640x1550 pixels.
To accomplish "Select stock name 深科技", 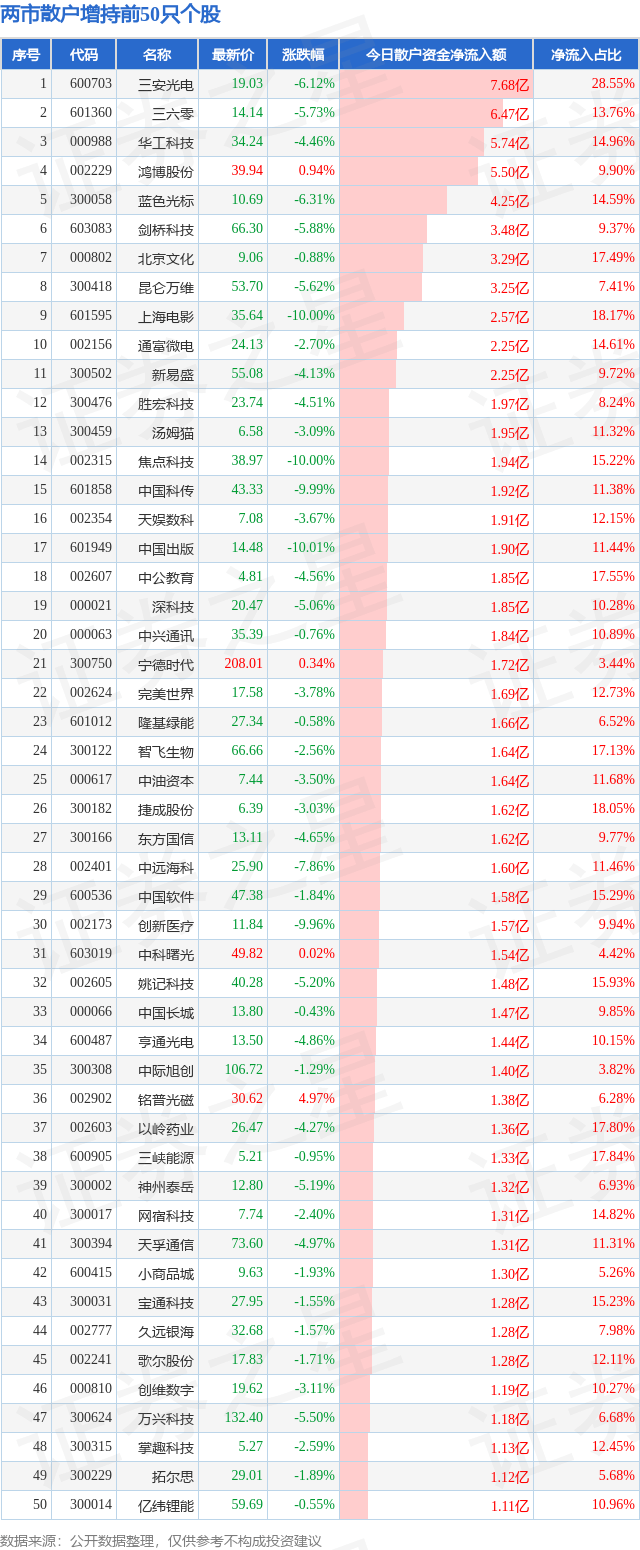I will 173,606.
